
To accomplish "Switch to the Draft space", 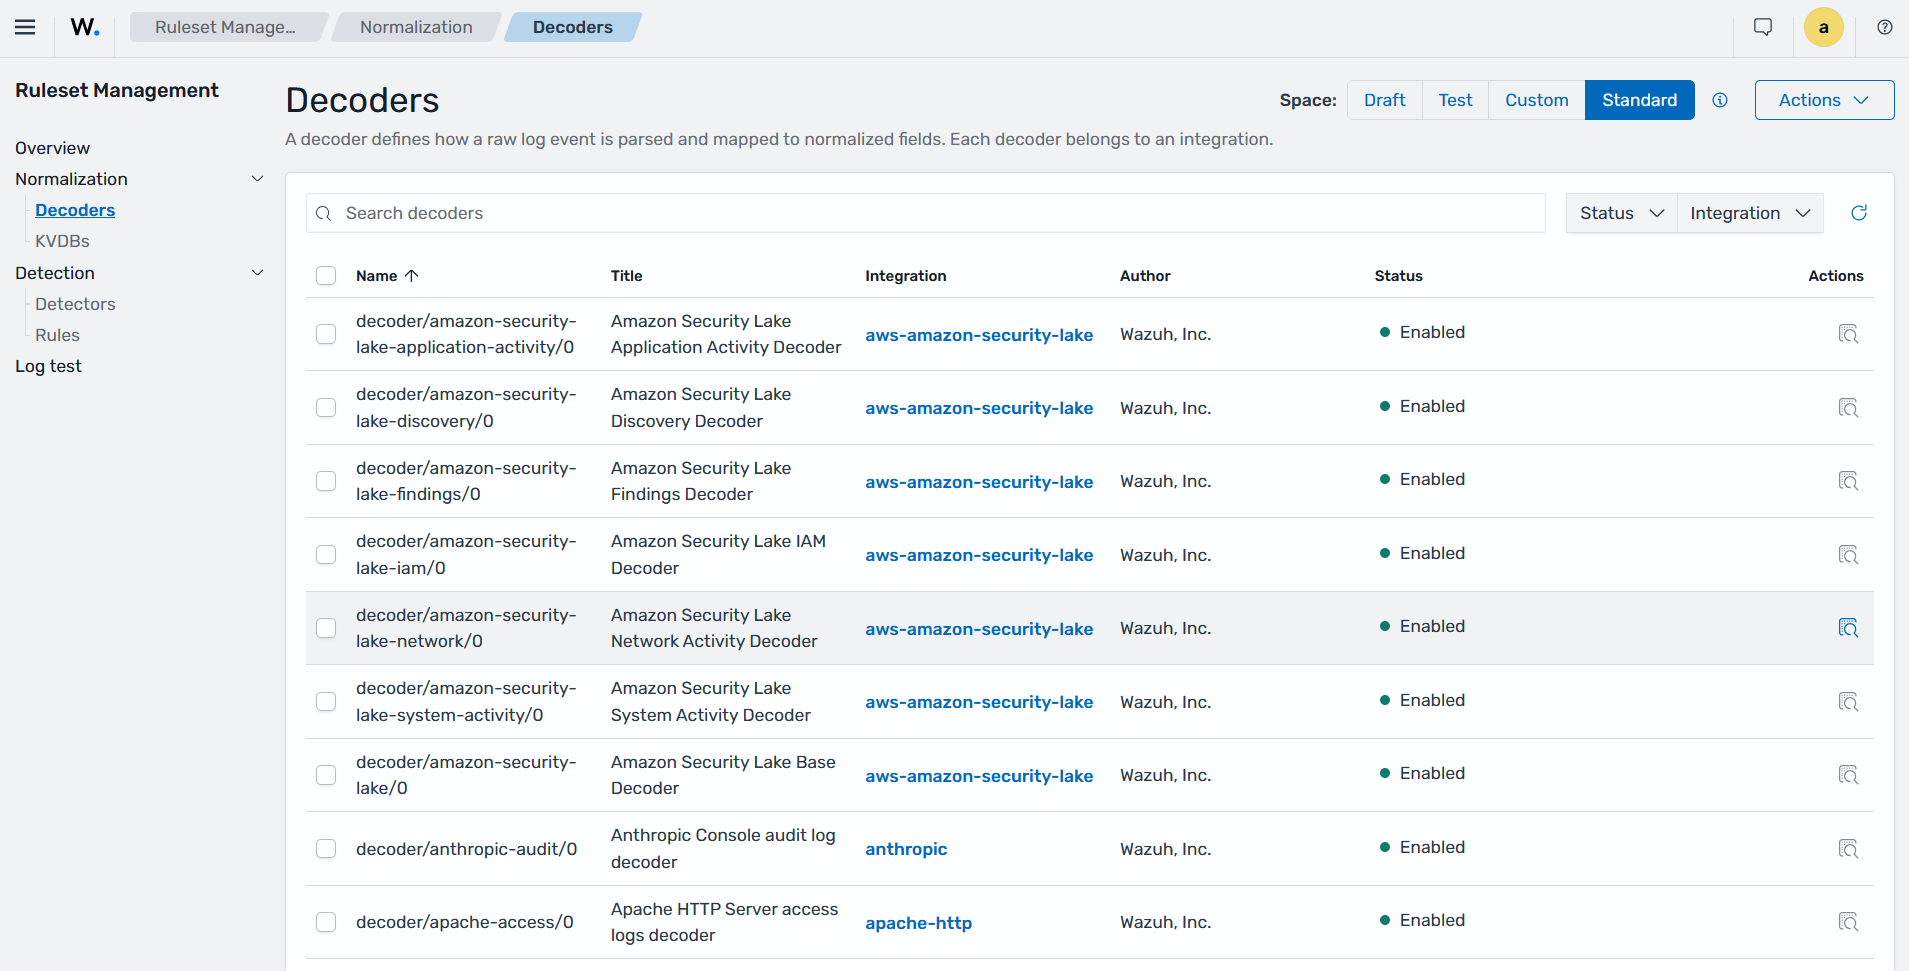I will point(1385,100).
